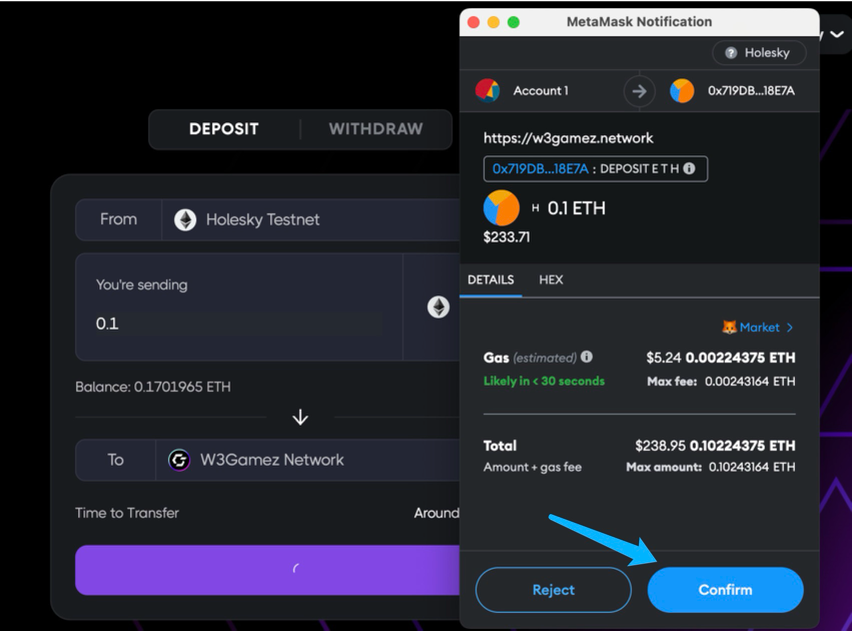Click the gas estimated info icon
The image size is (852, 631).
[x=587, y=357]
